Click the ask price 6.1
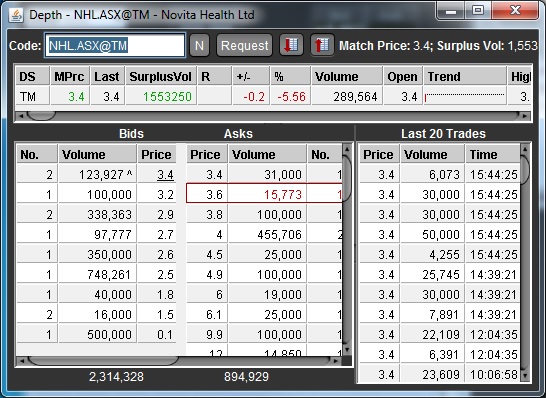Image resolution: width=546 pixels, height=398 pixels. (207, 314)
